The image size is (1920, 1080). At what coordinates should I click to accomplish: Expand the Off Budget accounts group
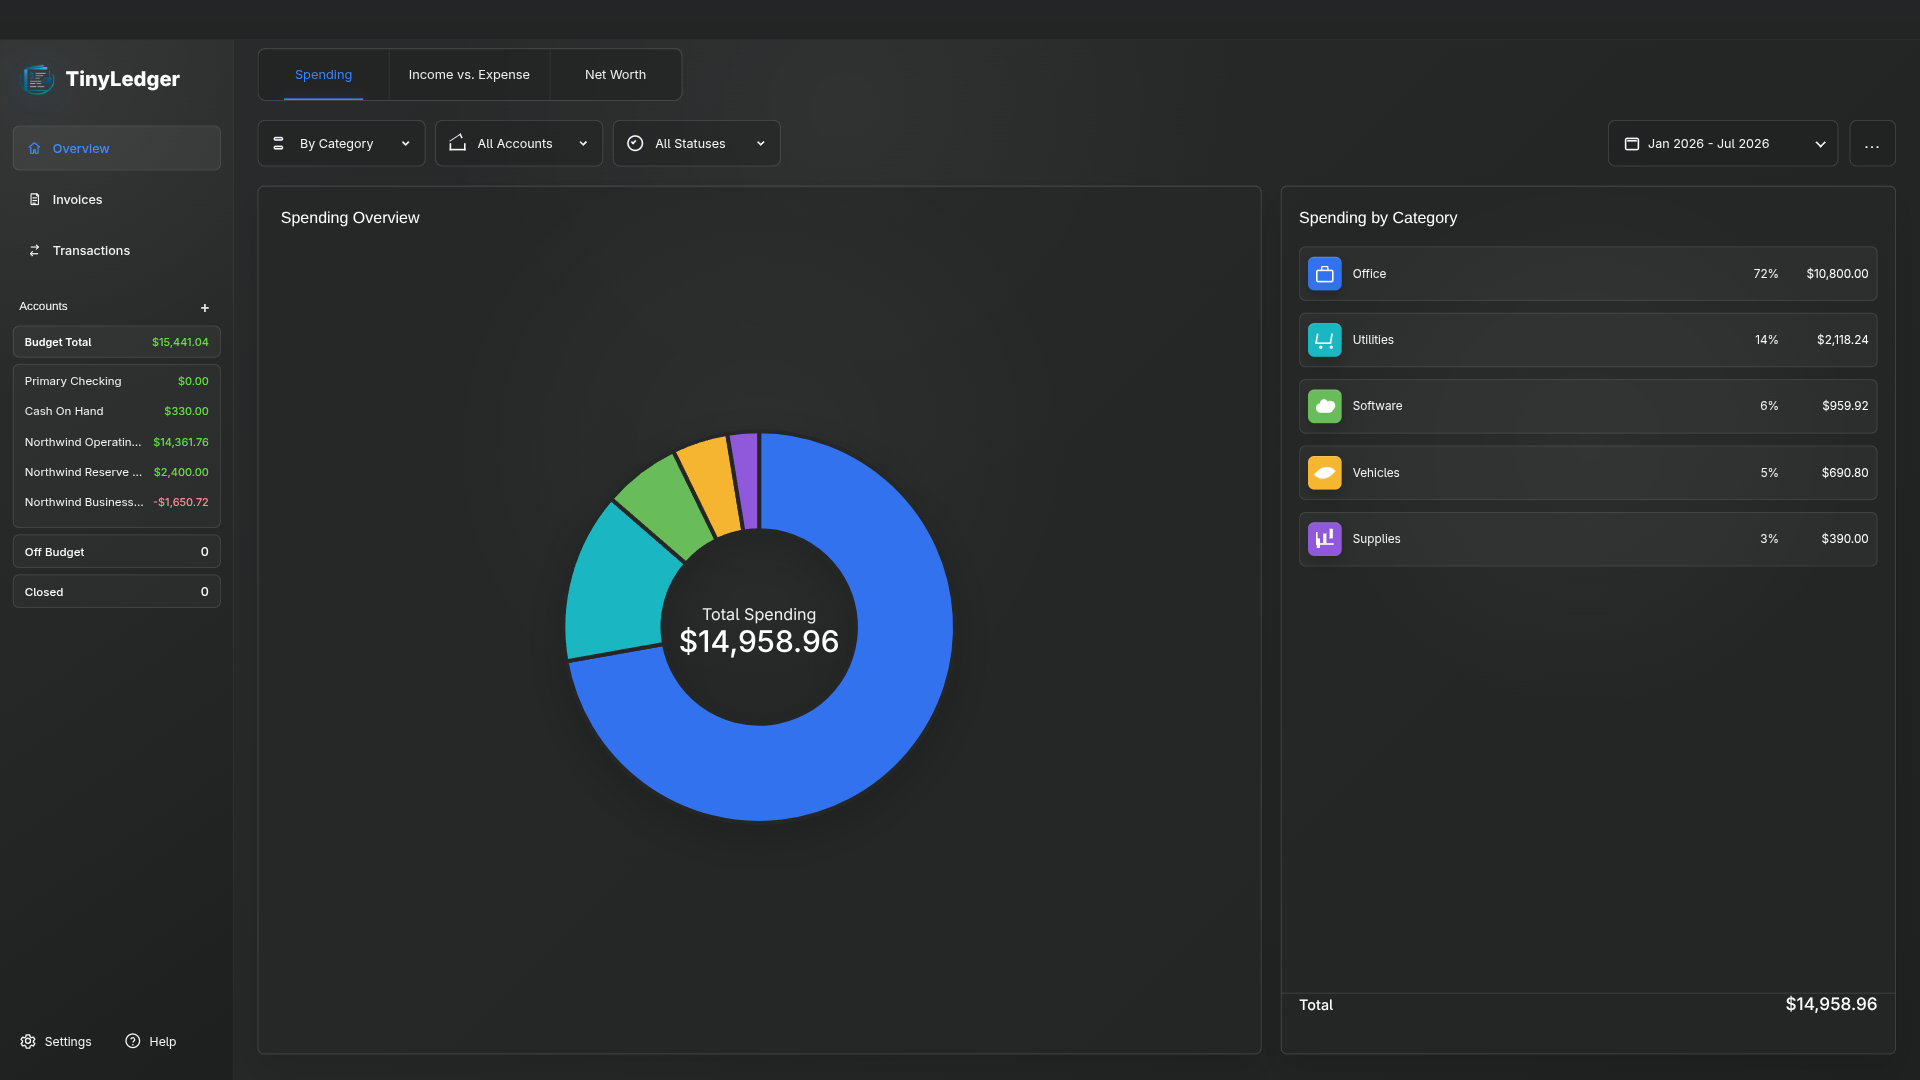pos(116,552)
